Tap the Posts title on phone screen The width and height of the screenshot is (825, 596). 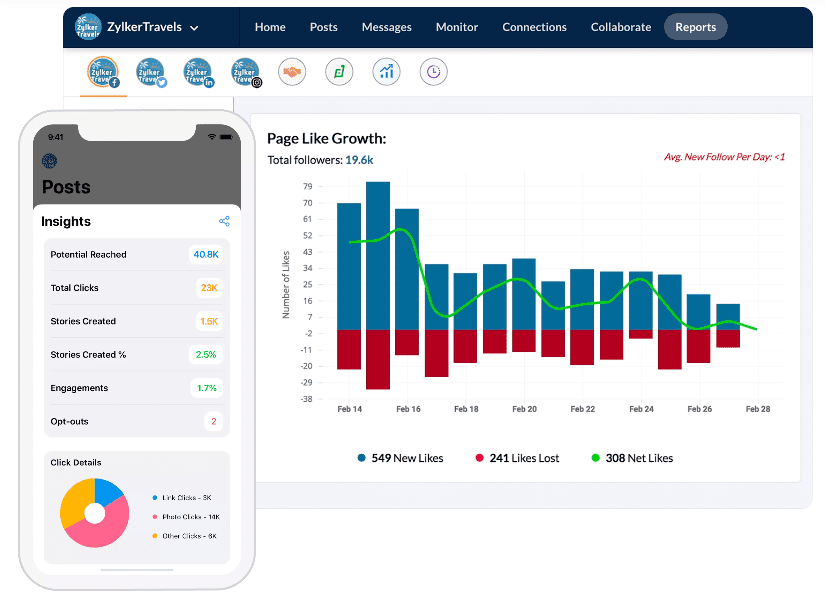(66, 187)
